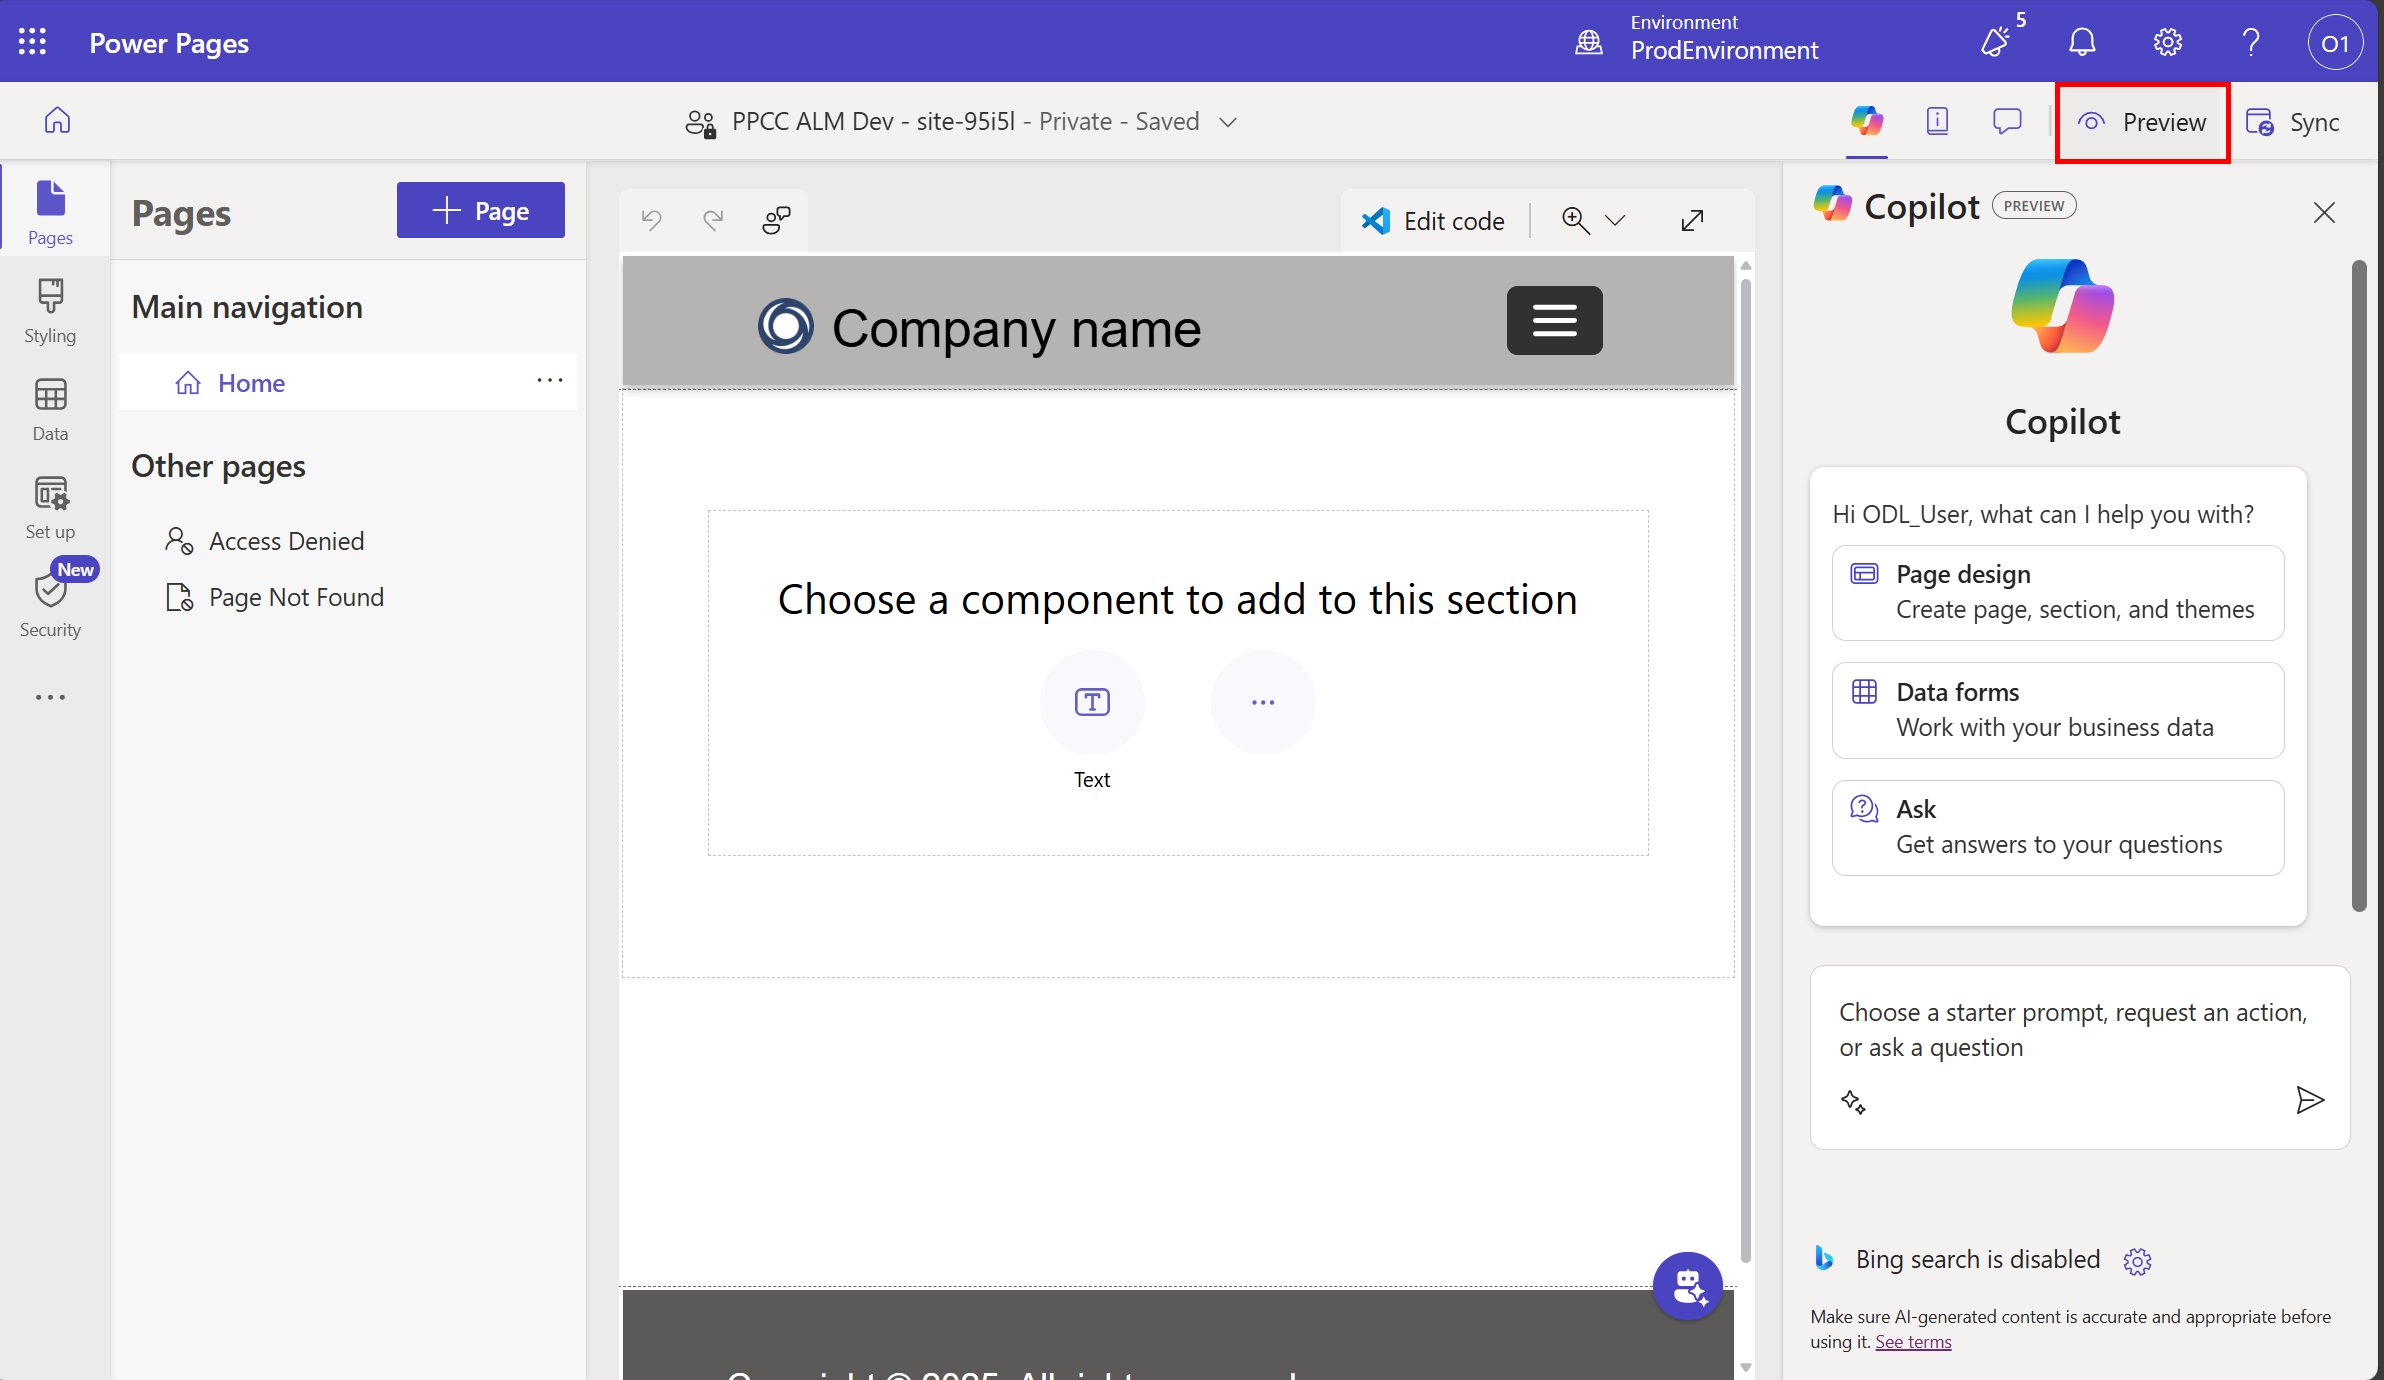This screenshot has height=1380, width=2384.
Task: Open the See terms link
Action: [1912, 1341]
